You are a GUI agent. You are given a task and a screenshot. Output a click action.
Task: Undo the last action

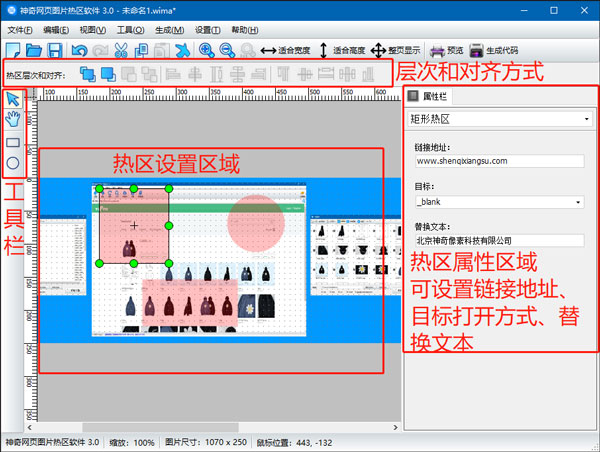[80, 50]
